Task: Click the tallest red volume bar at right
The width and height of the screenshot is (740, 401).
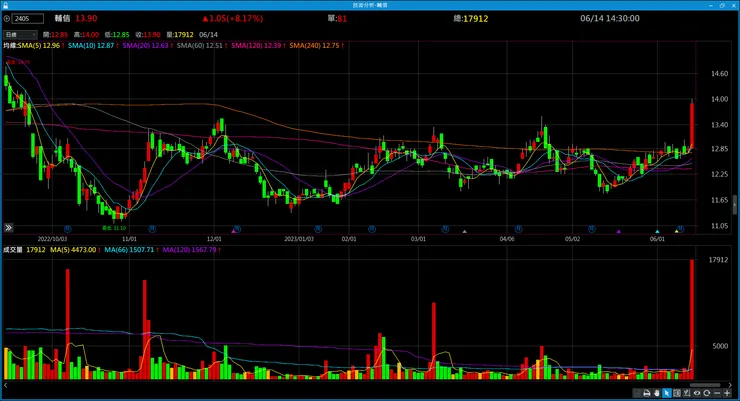Action: (692, 319)
